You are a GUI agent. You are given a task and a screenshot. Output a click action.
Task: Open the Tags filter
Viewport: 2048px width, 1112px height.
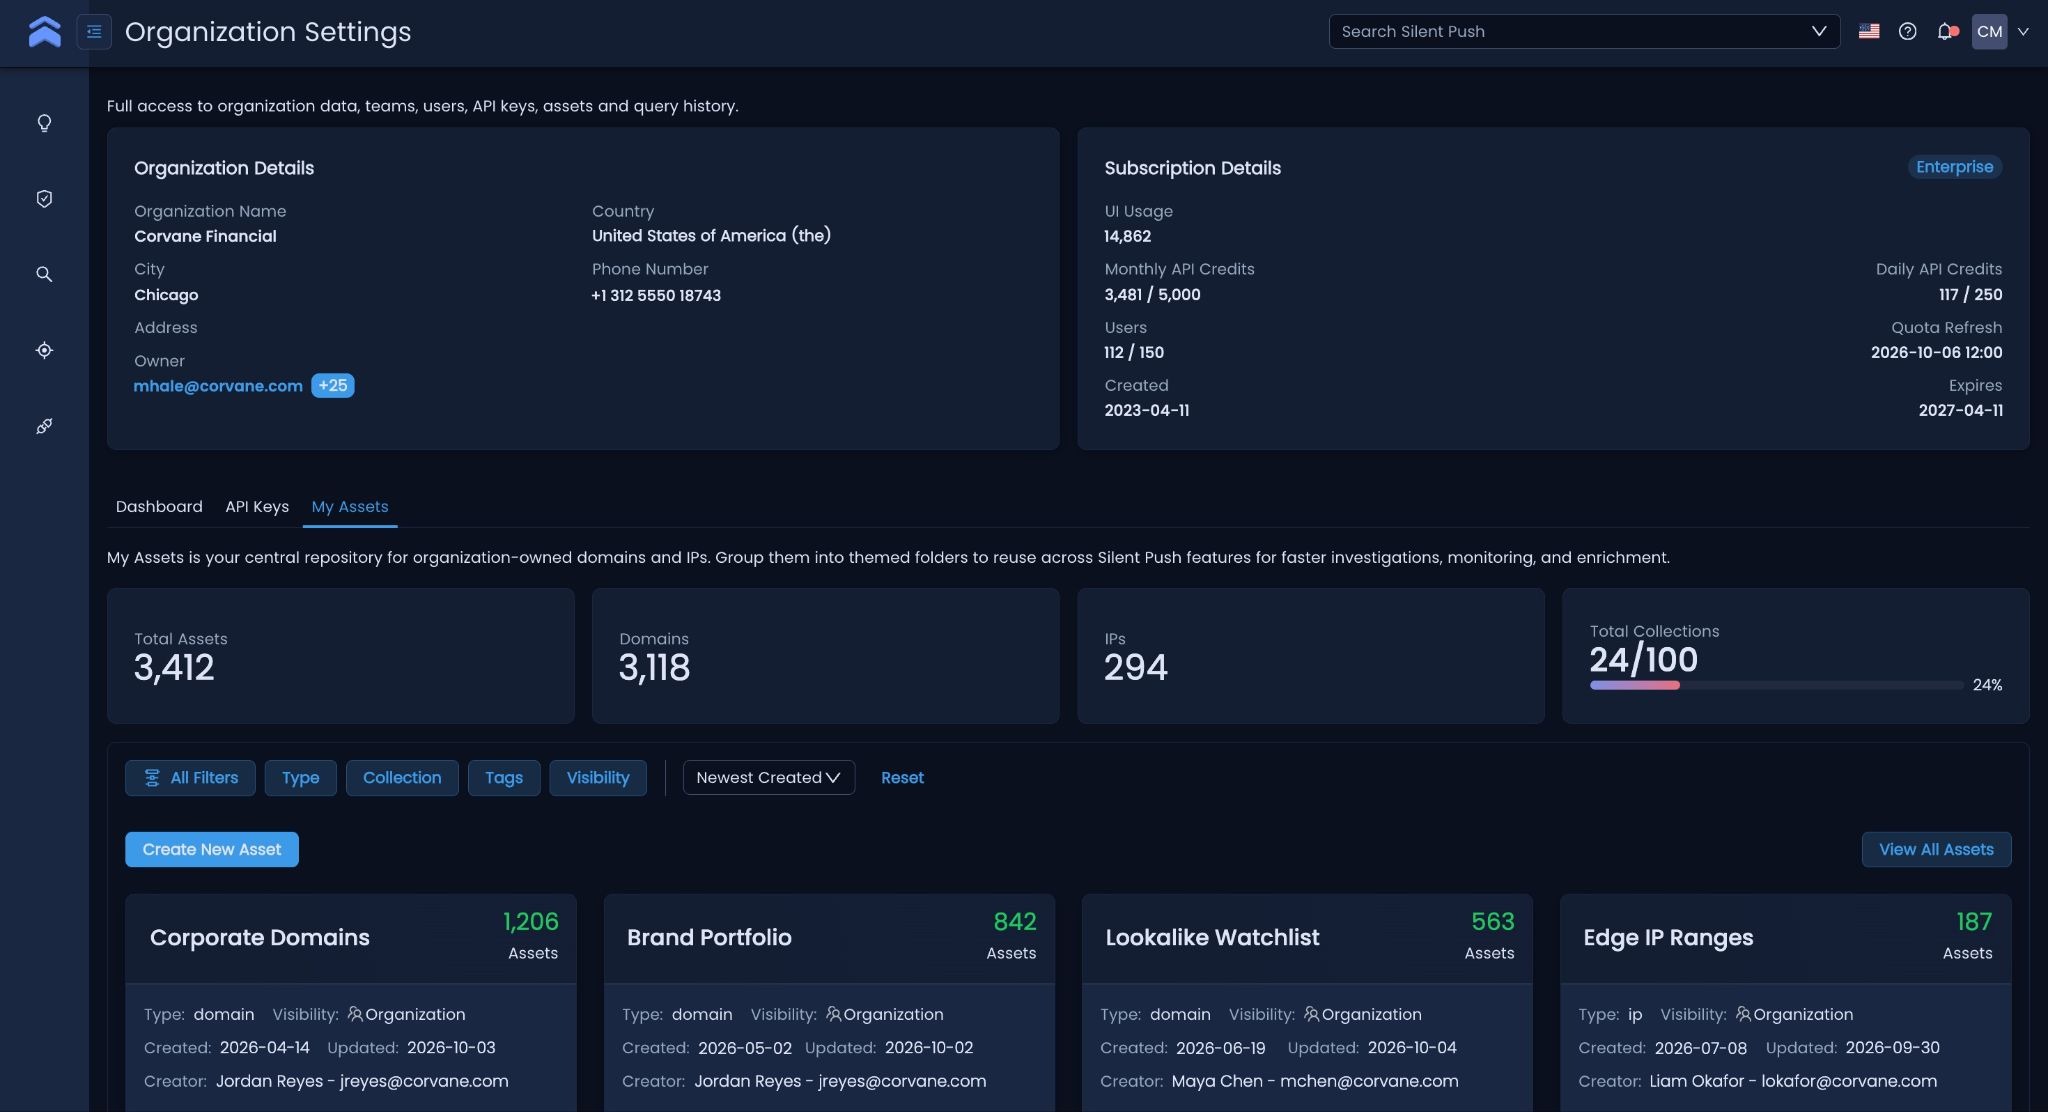(504, 777)
